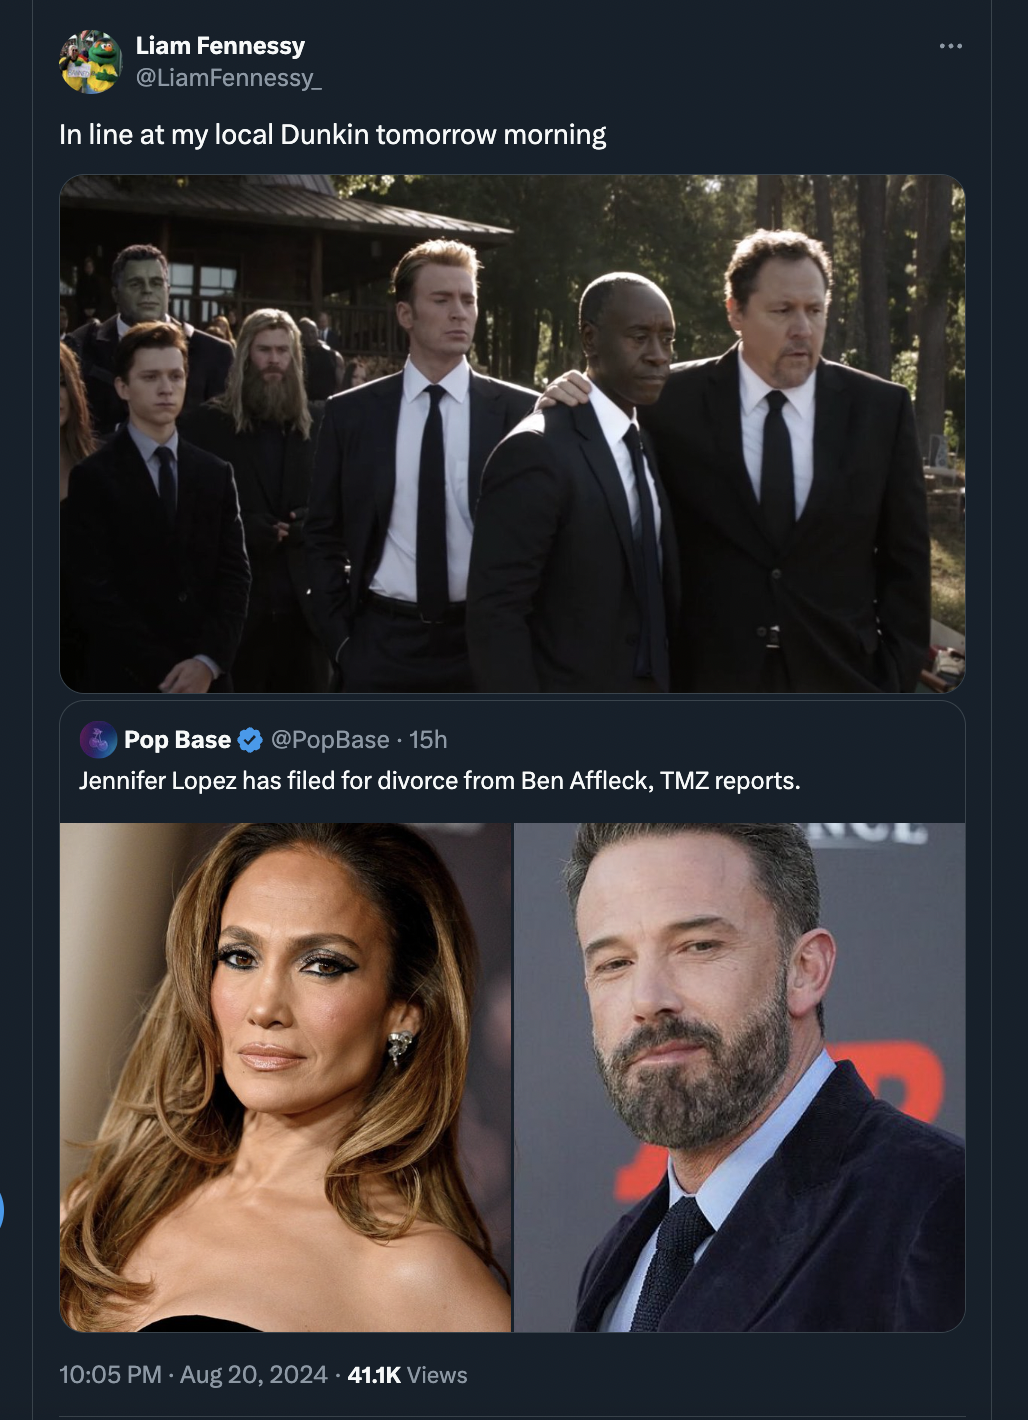The height and width of the screenshot is (1420, 1028).
Task: Click the @PopBase handle
Action: [x=332, y=740]
